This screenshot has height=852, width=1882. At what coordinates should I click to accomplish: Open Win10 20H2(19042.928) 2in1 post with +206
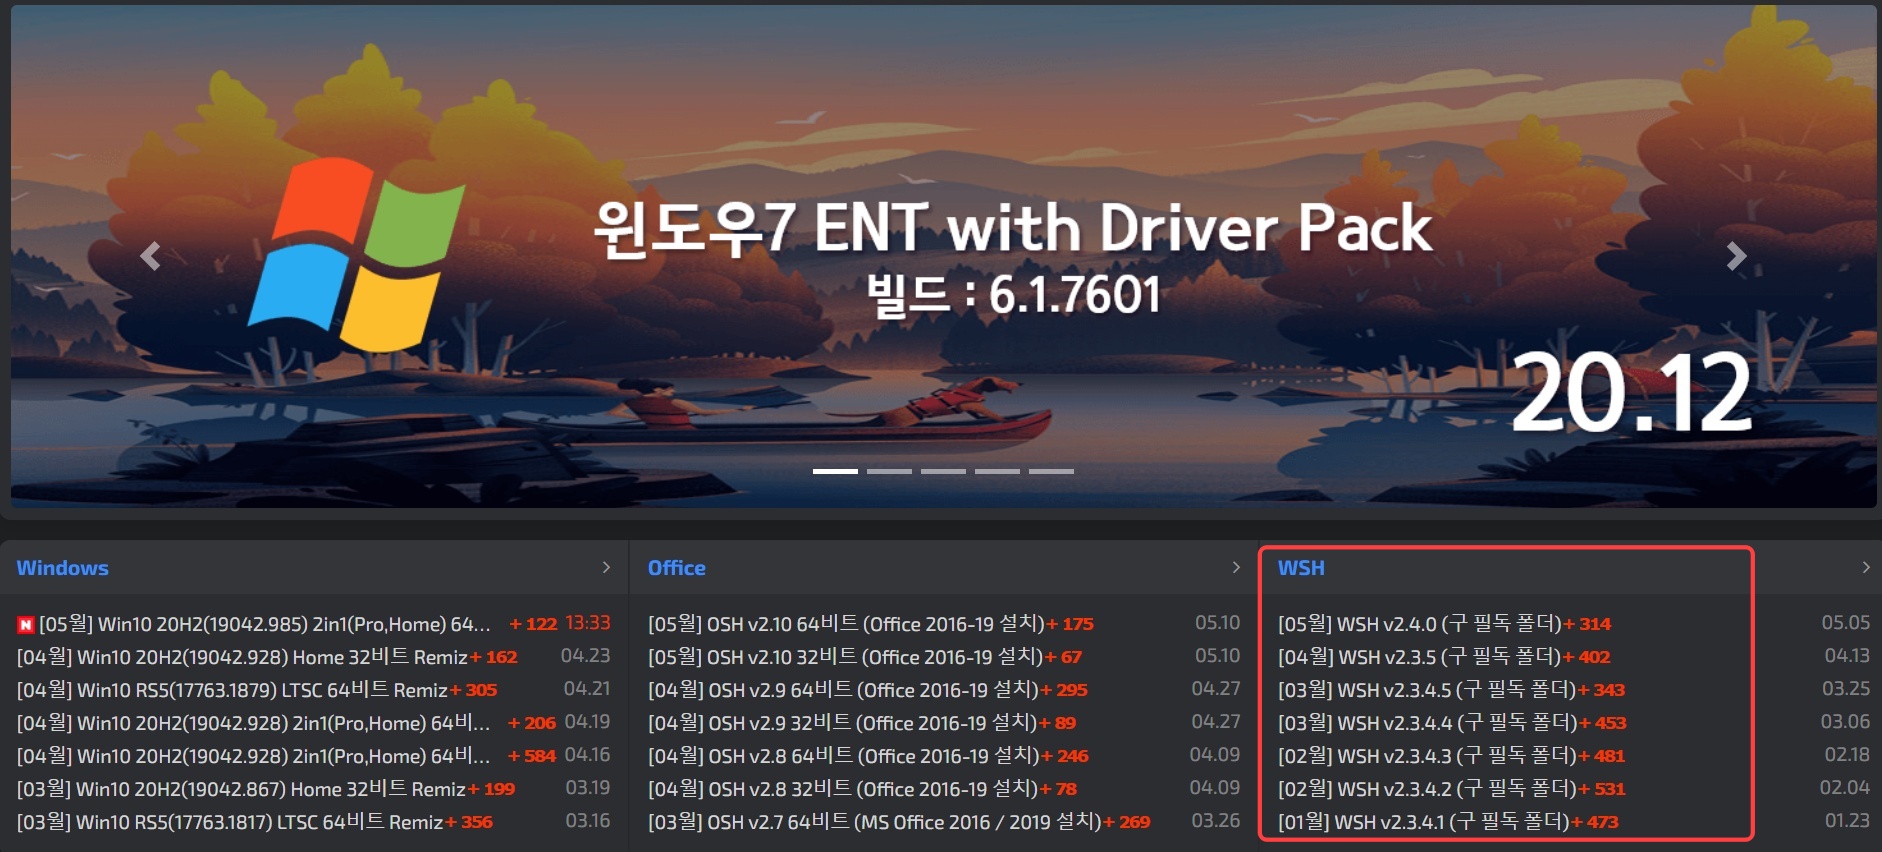pyautogui.click(x=254, y=723)
